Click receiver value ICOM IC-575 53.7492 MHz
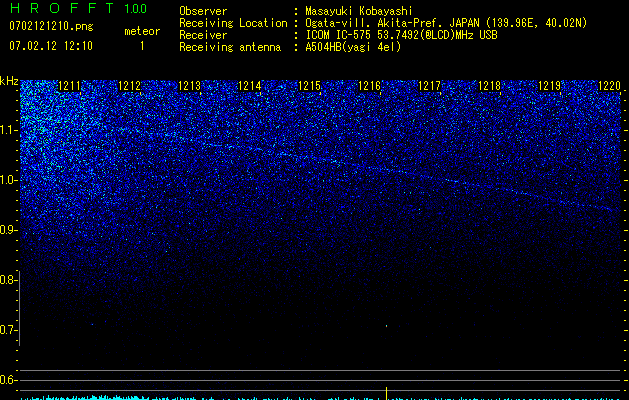Image resolution: width=629 pixels, height=400 pixels. 401,35
